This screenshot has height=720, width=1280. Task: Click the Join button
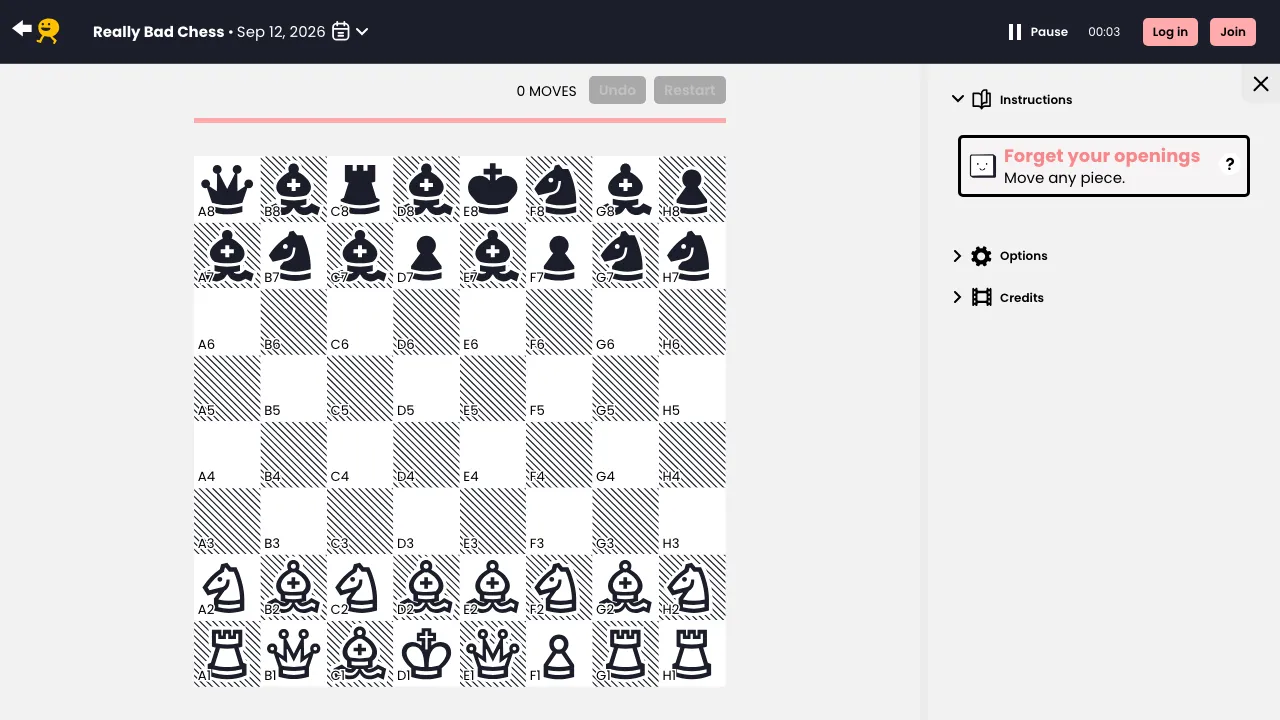point(1233,32)
